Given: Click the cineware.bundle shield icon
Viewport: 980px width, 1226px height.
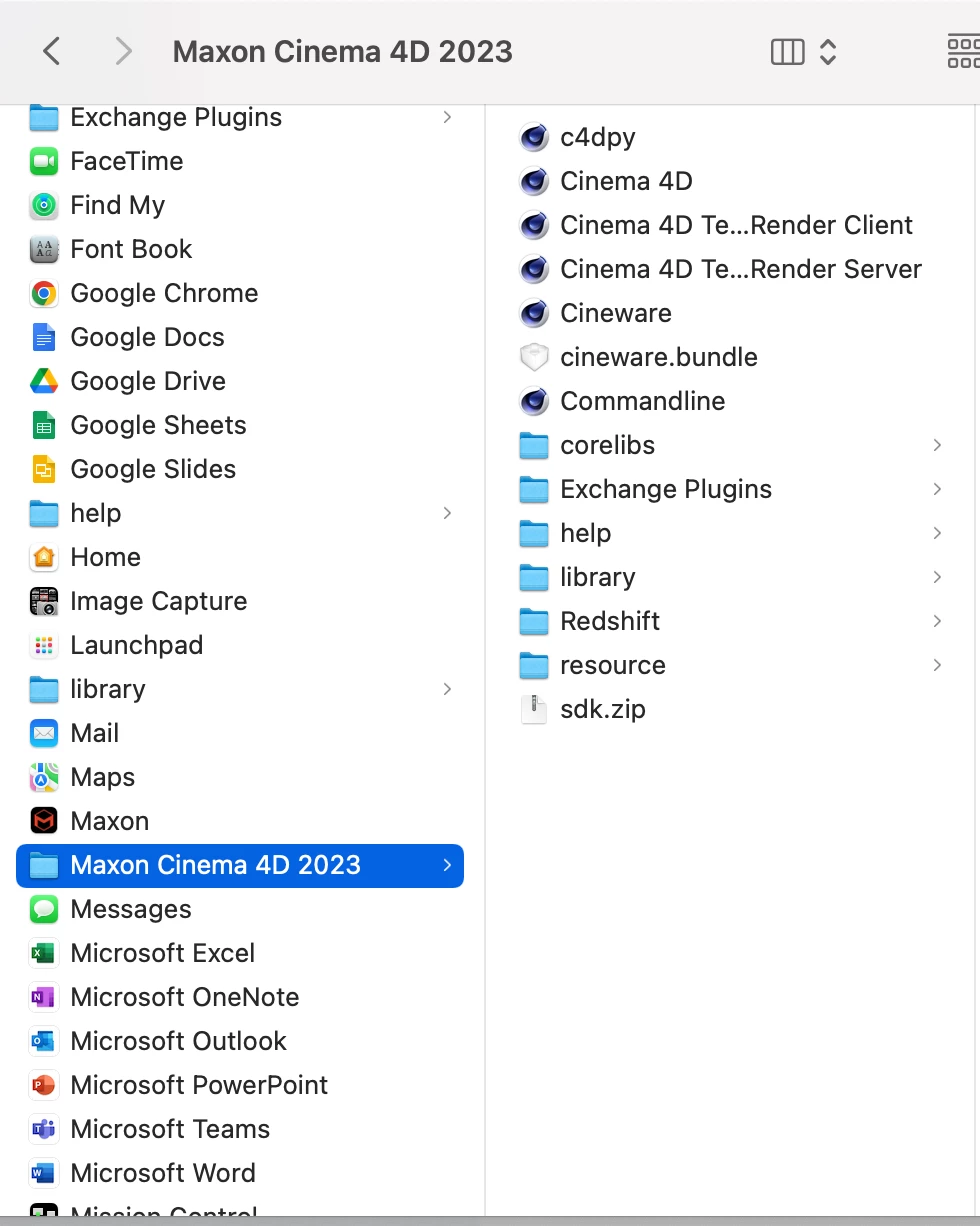Looking at the screenshot, I should coord(534,357).
